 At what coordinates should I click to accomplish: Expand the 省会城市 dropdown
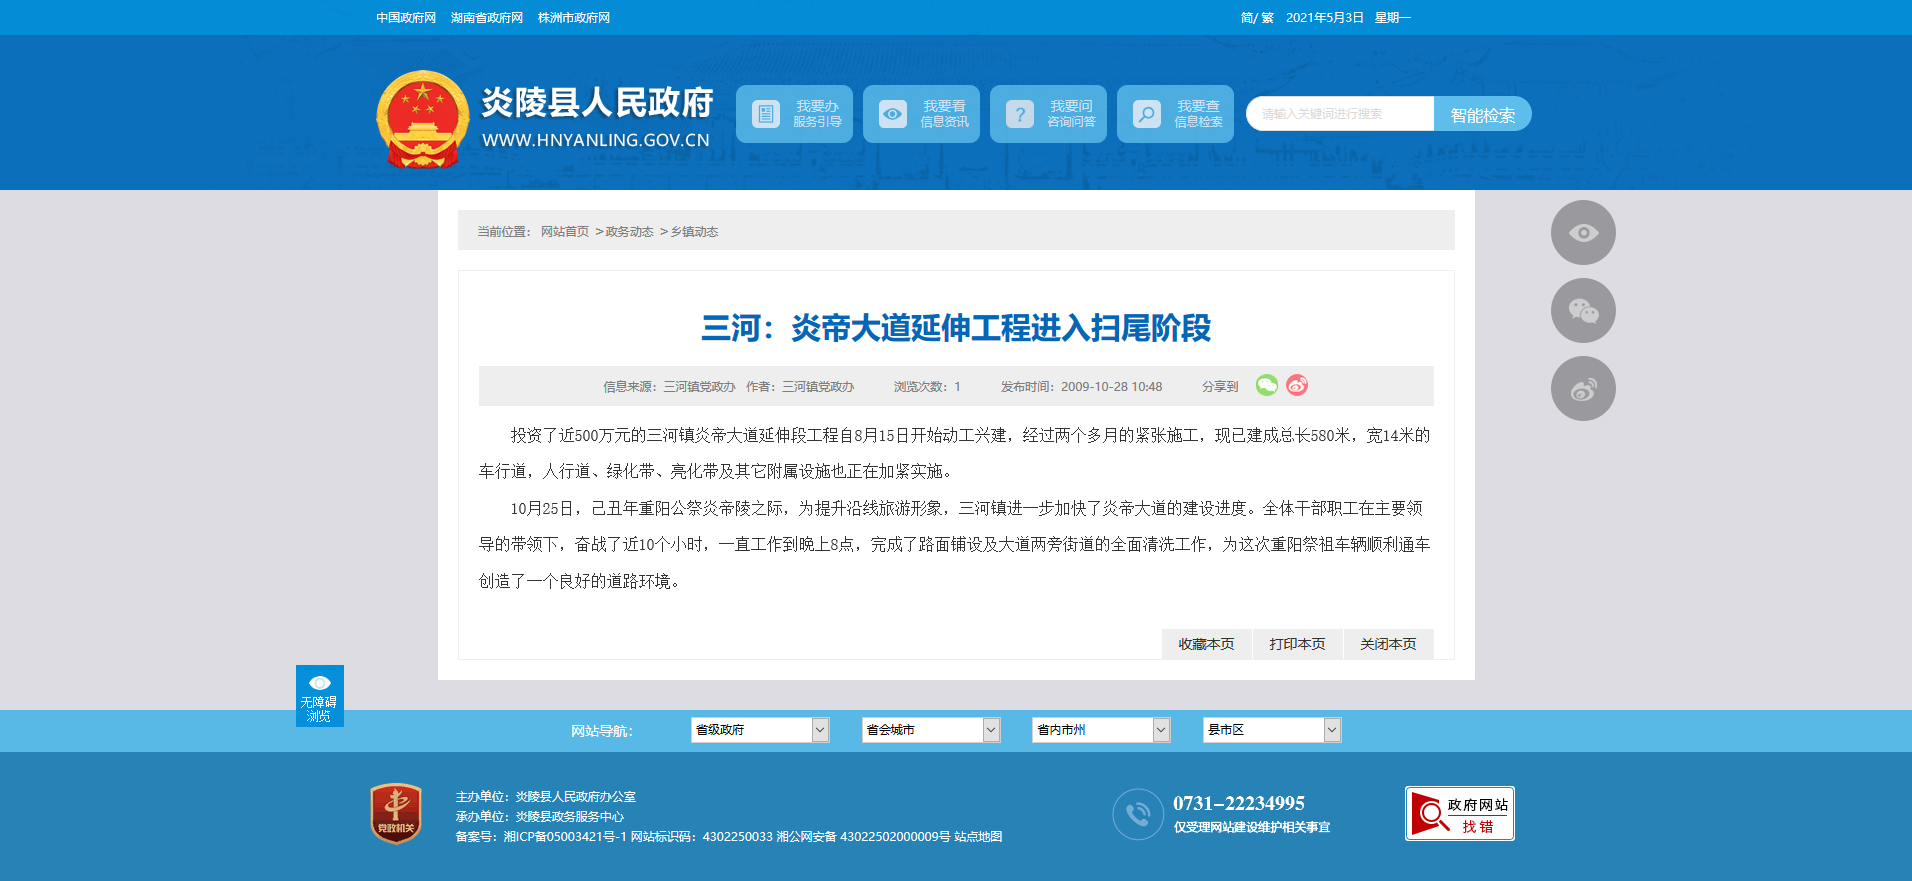(x=931, y=730)
